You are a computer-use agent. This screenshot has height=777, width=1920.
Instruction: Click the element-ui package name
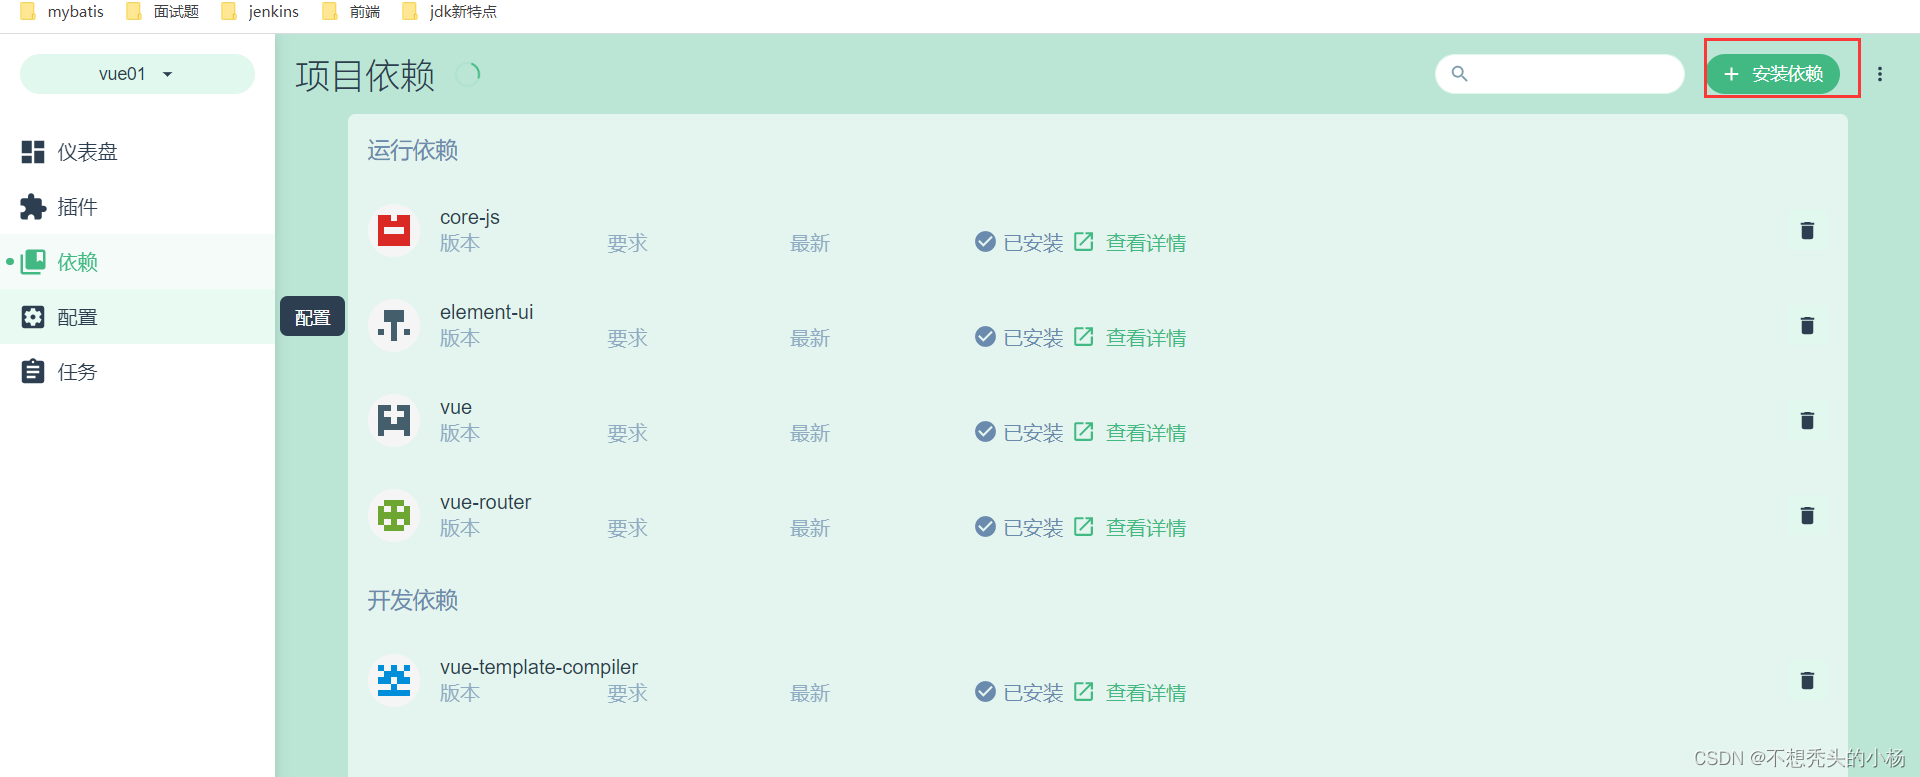[x=487, y=312]
